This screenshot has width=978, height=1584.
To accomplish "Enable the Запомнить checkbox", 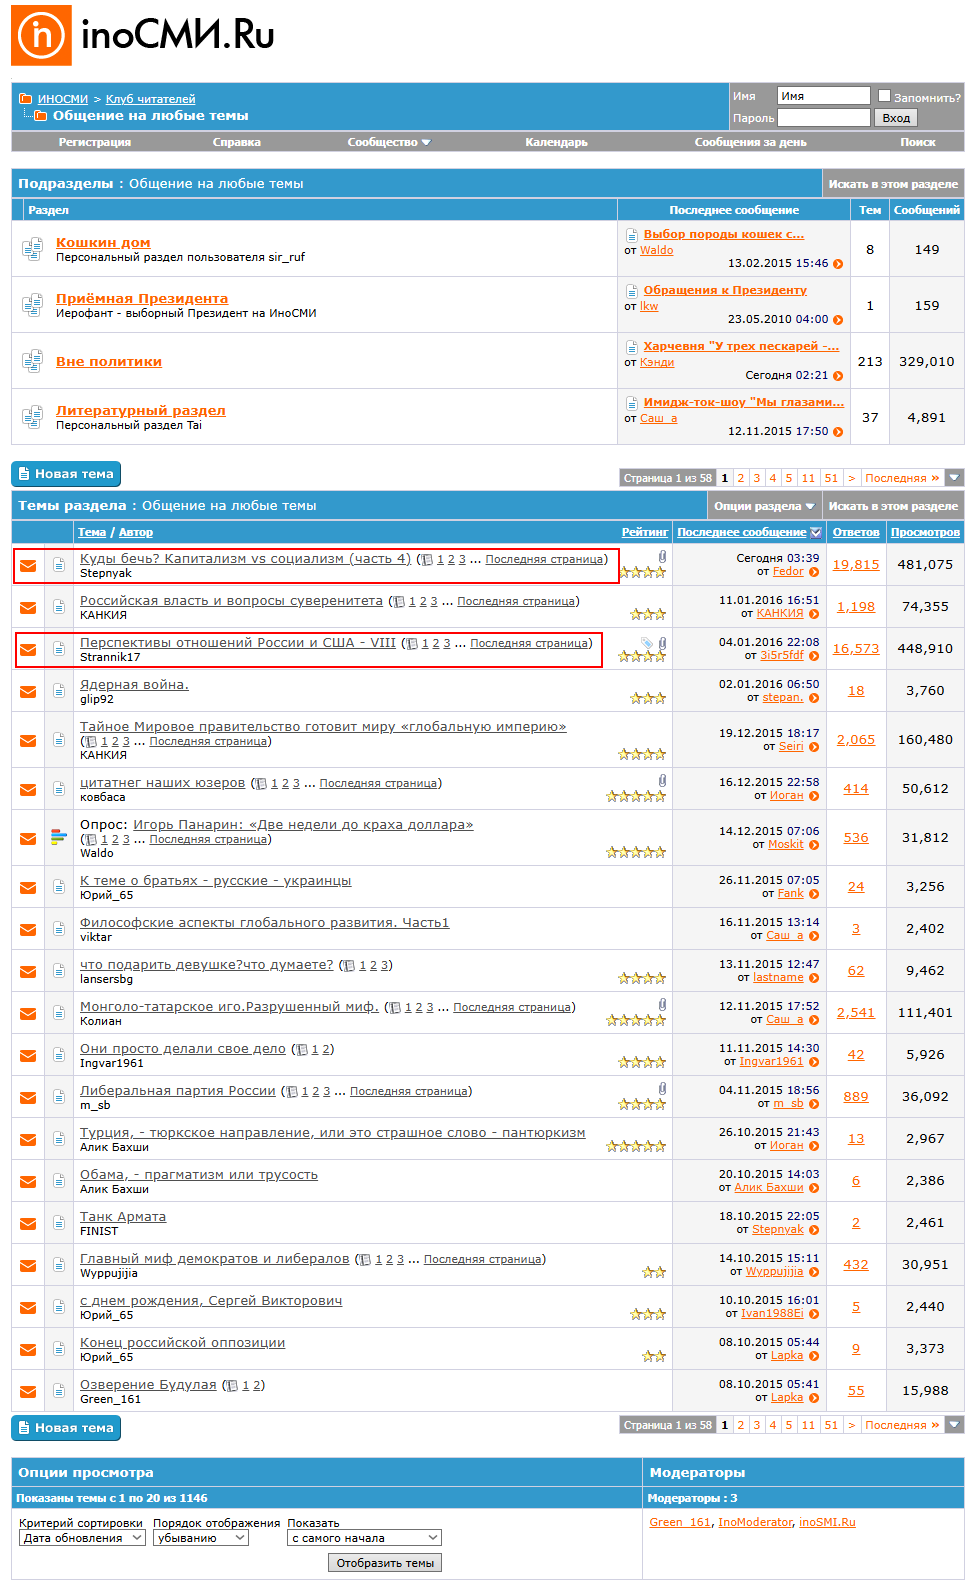I will click(884, 96).
